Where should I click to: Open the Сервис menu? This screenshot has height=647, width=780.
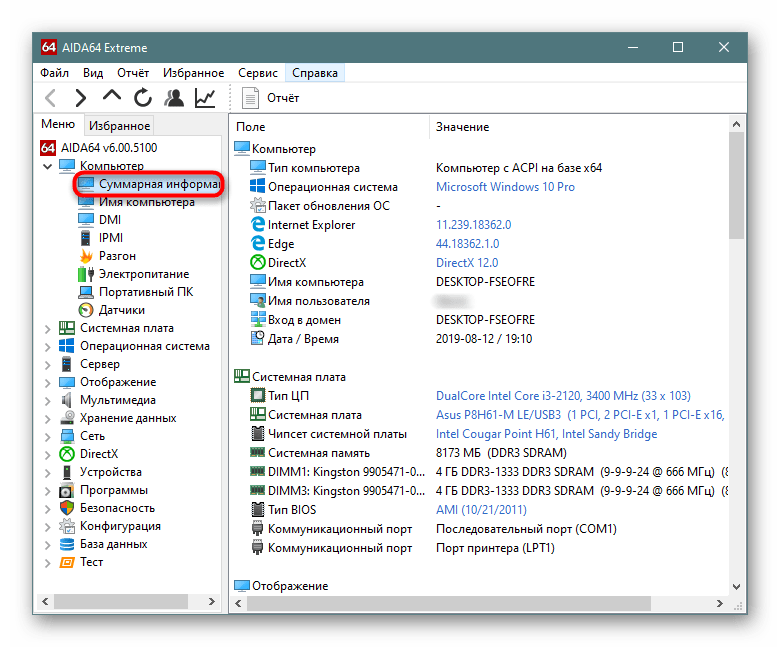click(x=258, y=73)
